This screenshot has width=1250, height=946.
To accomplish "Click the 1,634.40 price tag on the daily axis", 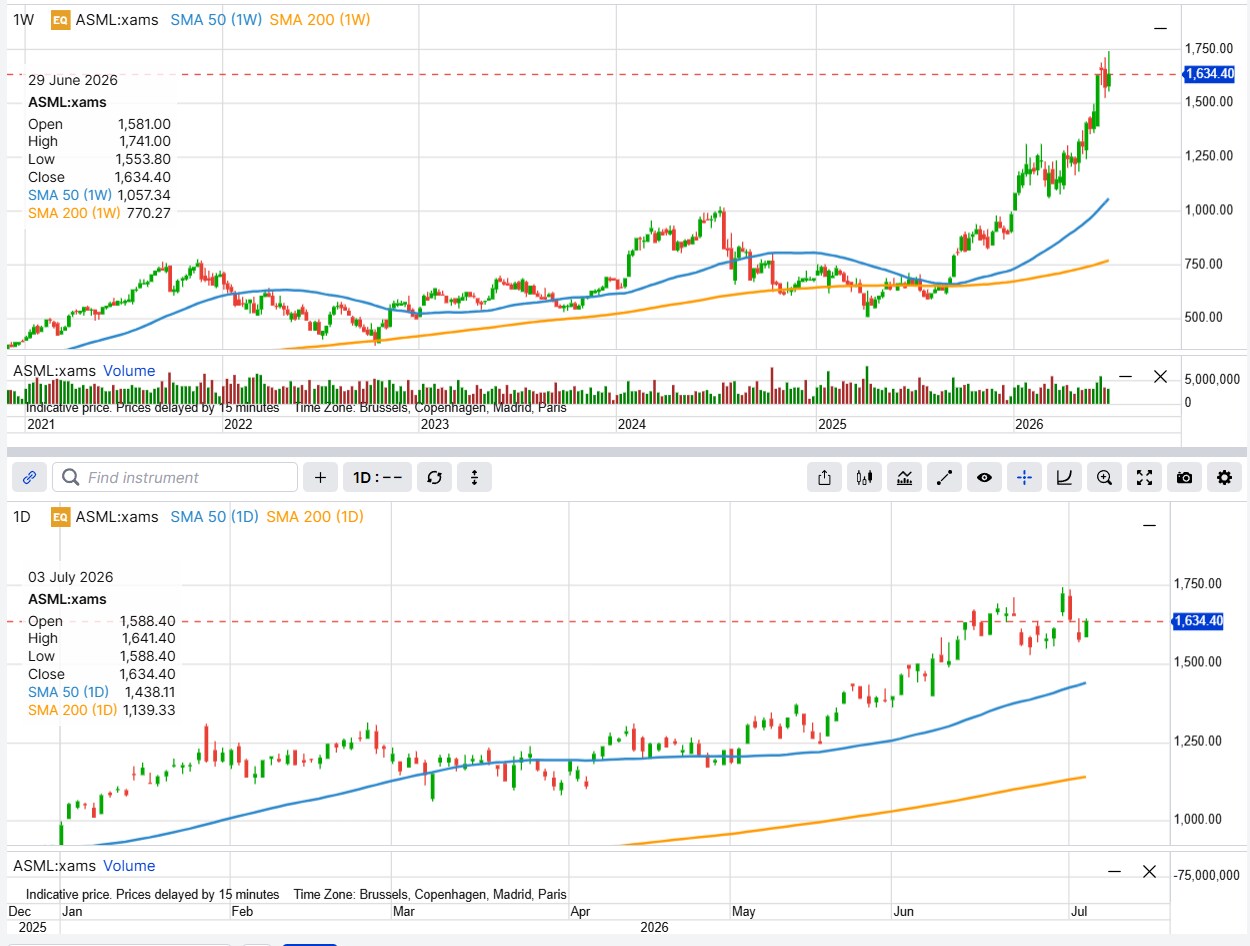I will [1198, 621].
